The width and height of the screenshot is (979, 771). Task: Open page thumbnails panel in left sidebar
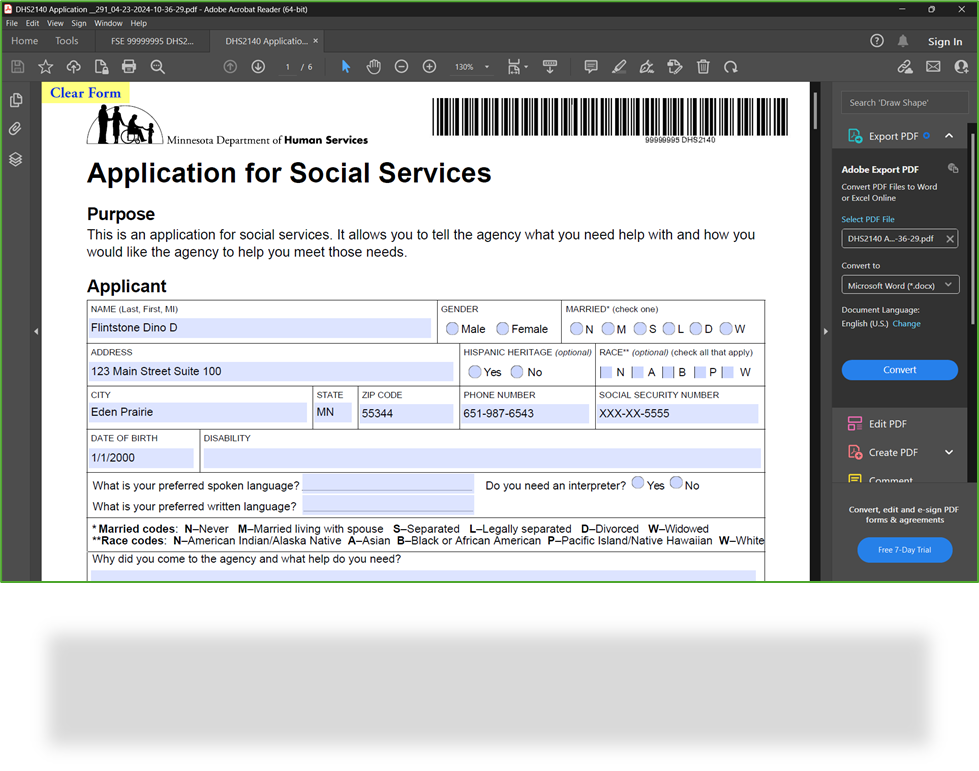15,100
